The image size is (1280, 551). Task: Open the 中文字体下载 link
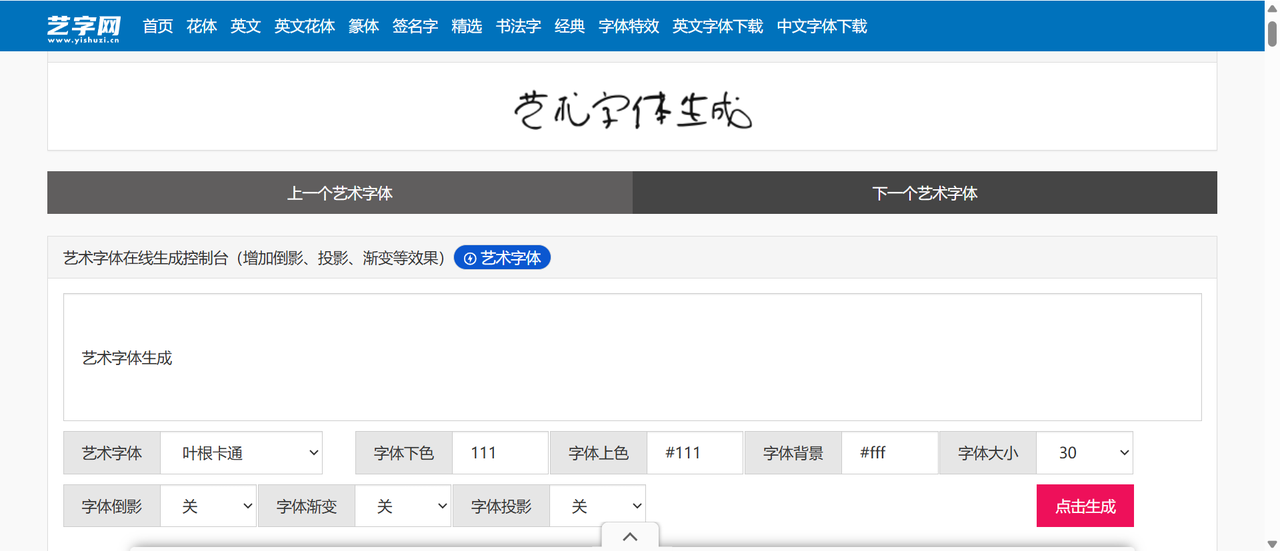822,26
